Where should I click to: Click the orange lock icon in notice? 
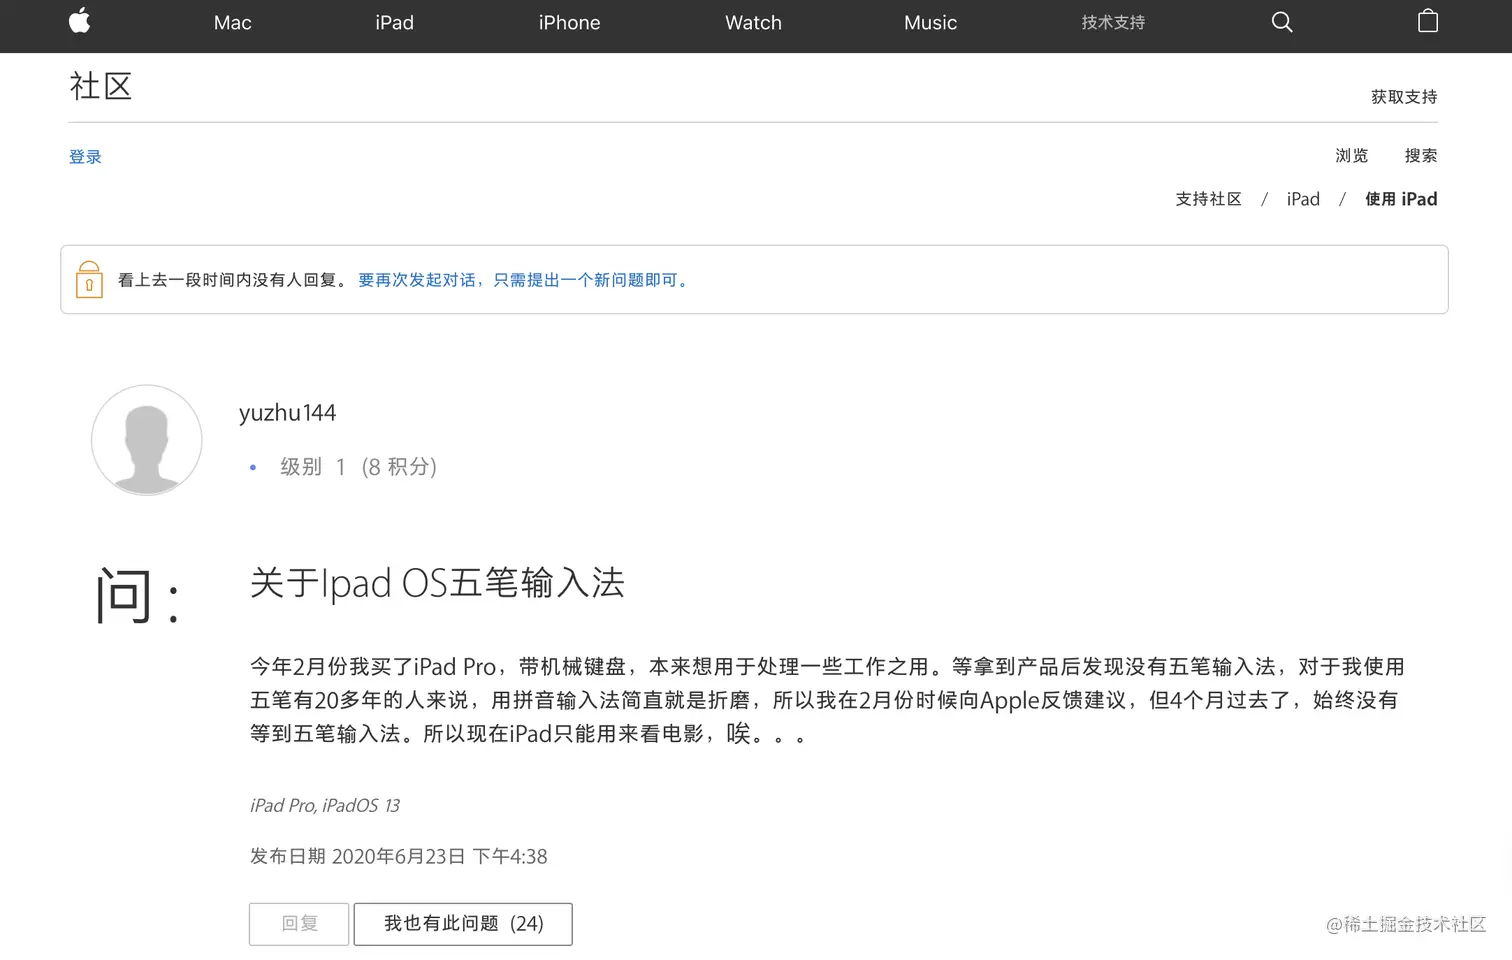coord(89,280)
